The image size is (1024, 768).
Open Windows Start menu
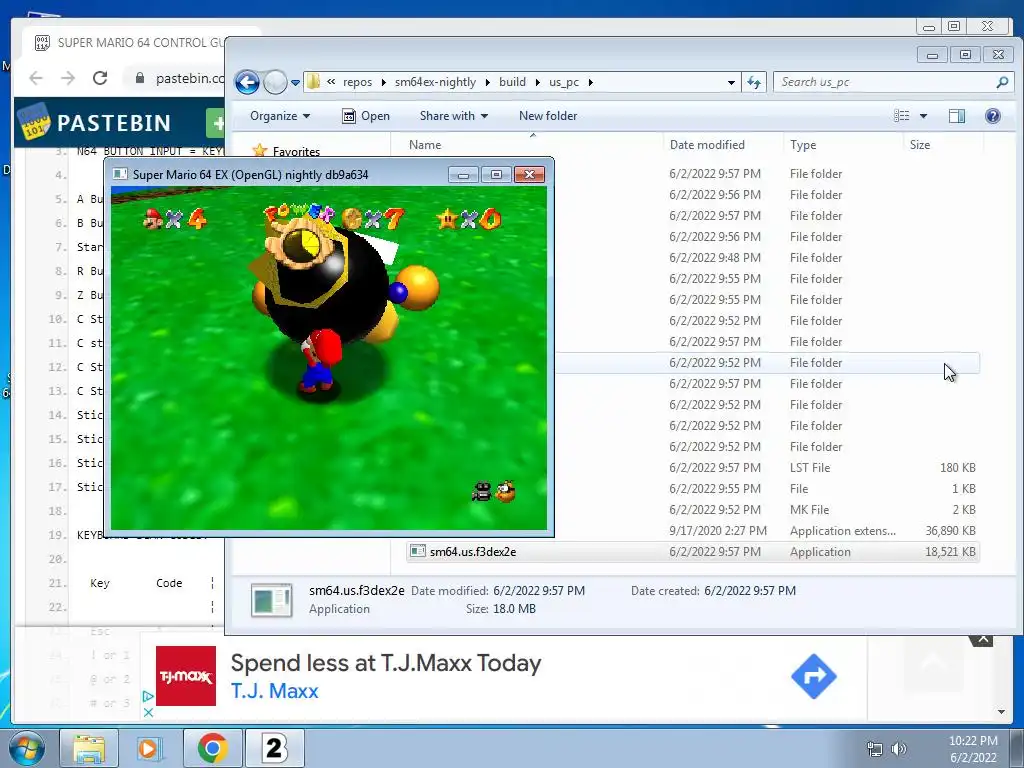pyautogui.click(x=26, y=748)
